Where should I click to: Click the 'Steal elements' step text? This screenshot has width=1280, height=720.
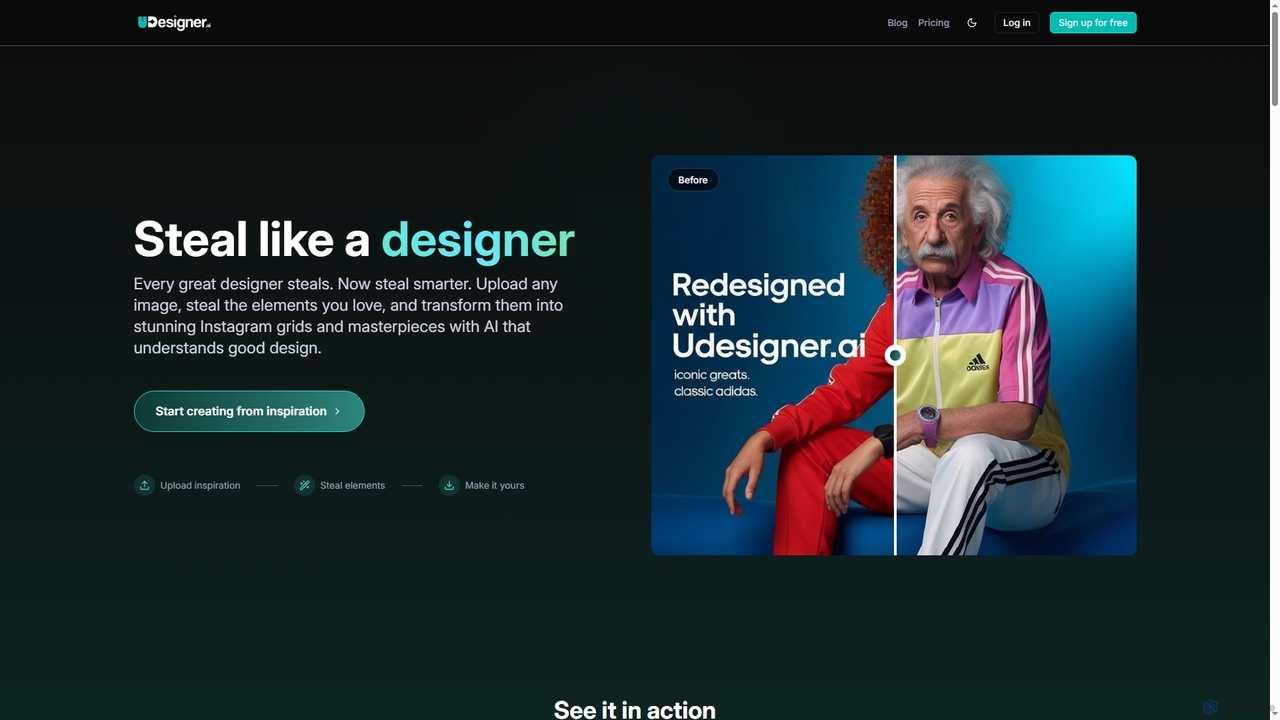352,485
